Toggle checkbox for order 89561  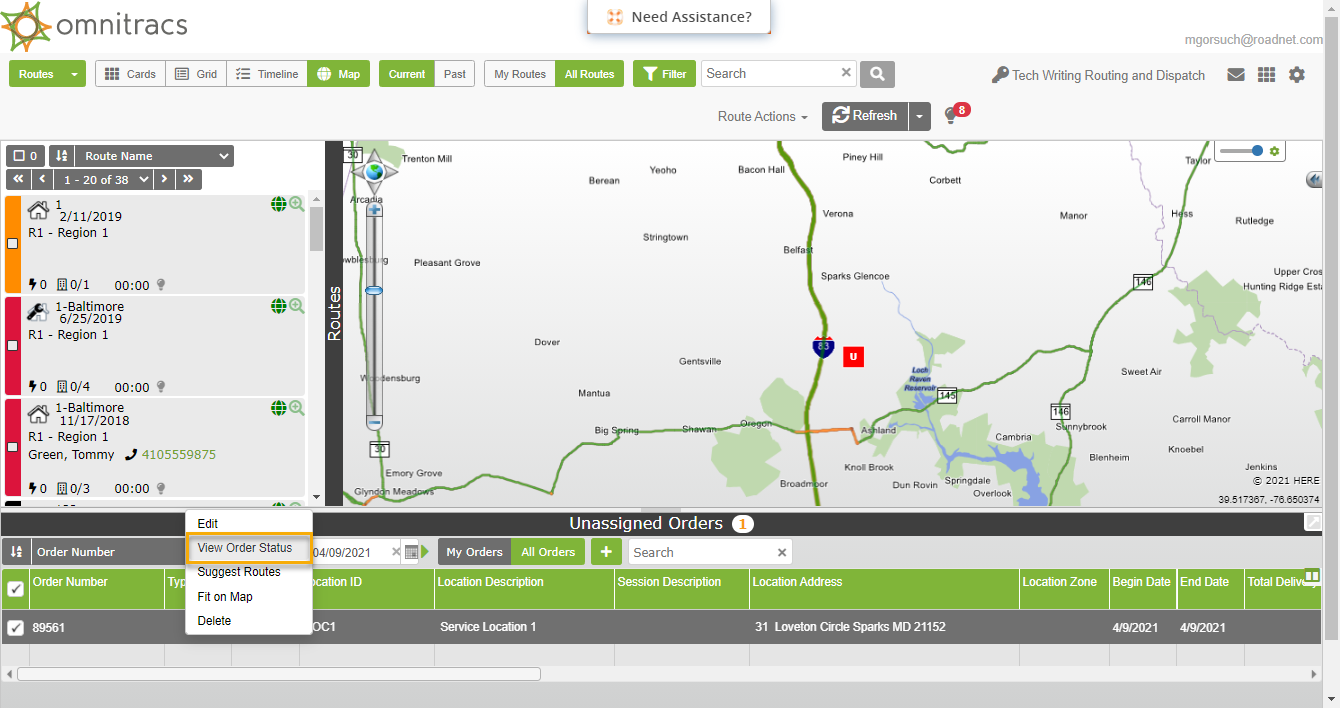click(x=16, y=628)
